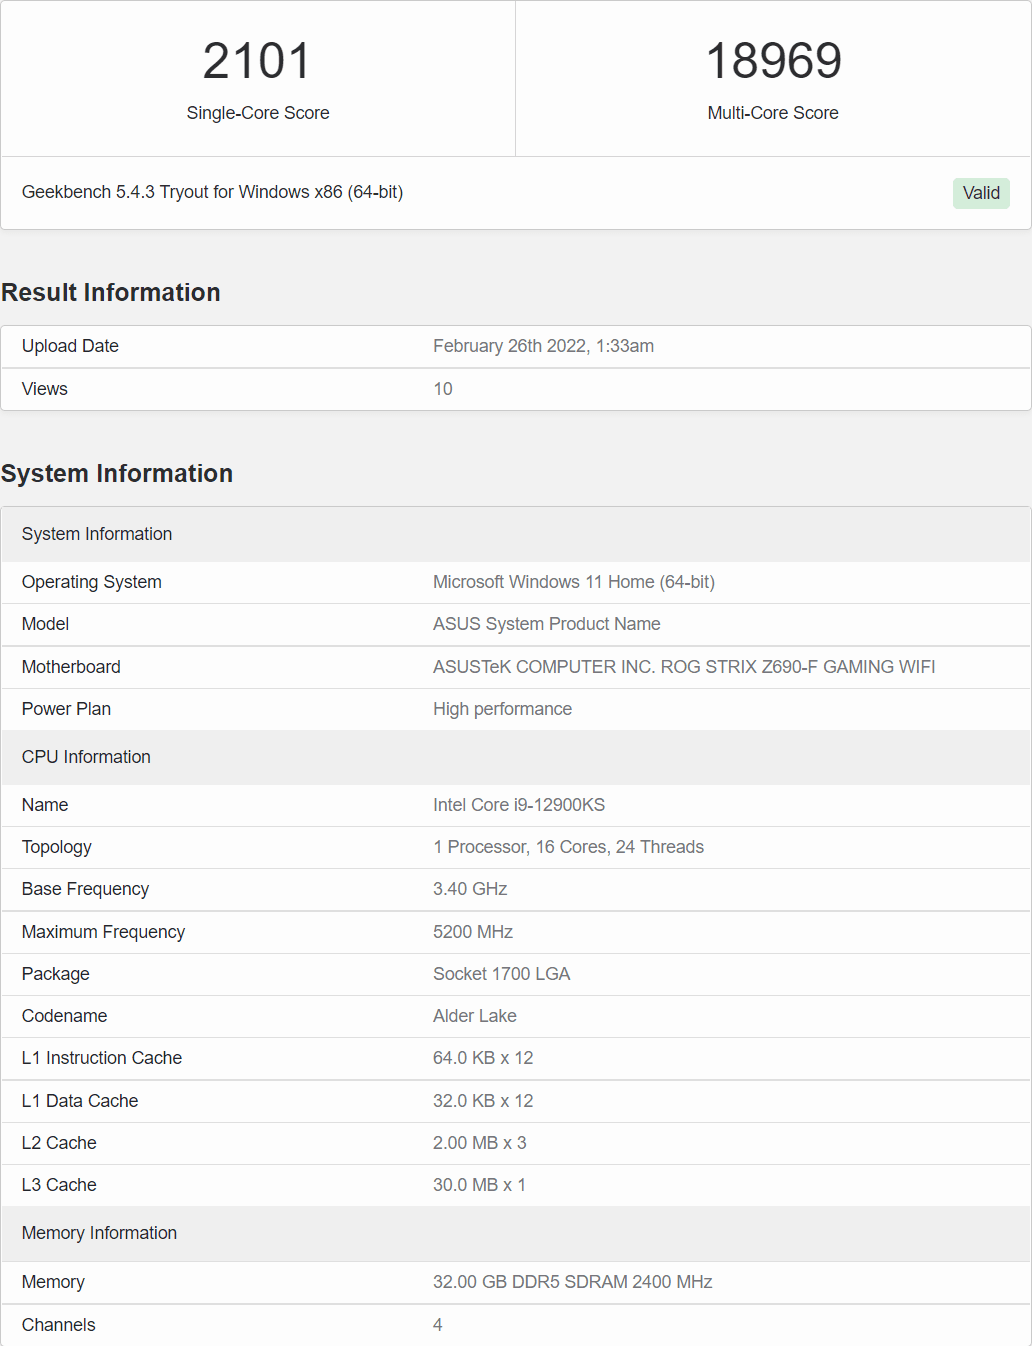Click the Result Information heading

(x=111, y=292)
